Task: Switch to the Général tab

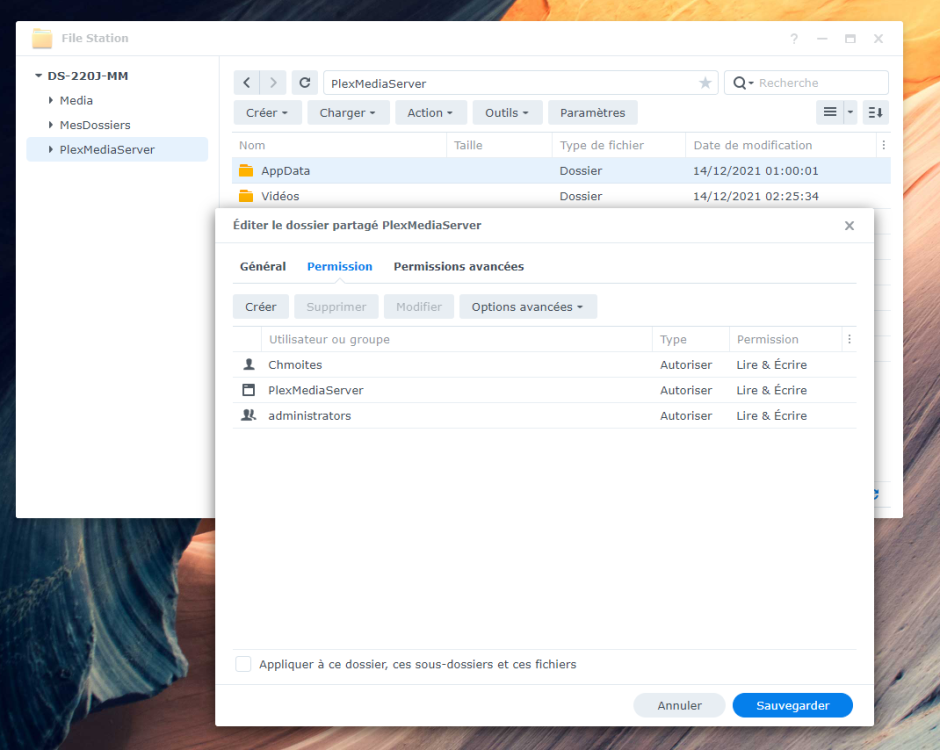Action: coord(263,266)
